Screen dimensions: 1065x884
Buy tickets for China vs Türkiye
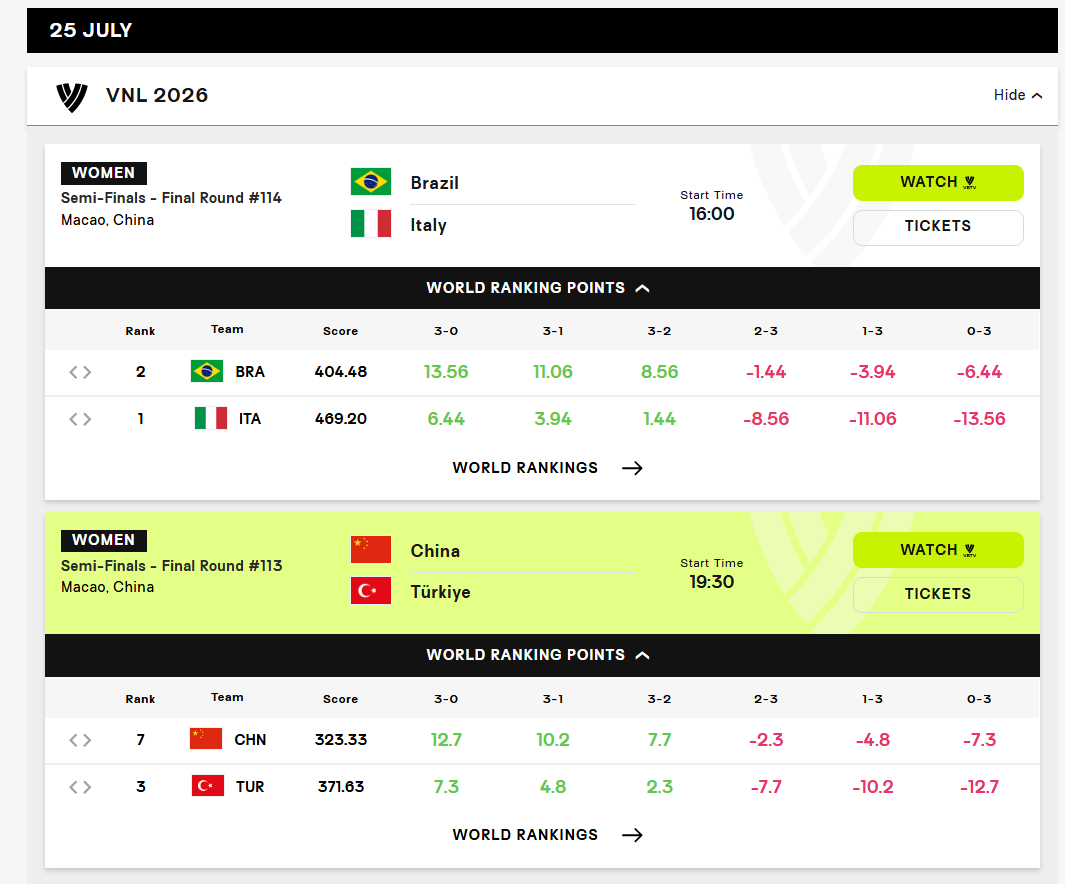coord(938,594)
